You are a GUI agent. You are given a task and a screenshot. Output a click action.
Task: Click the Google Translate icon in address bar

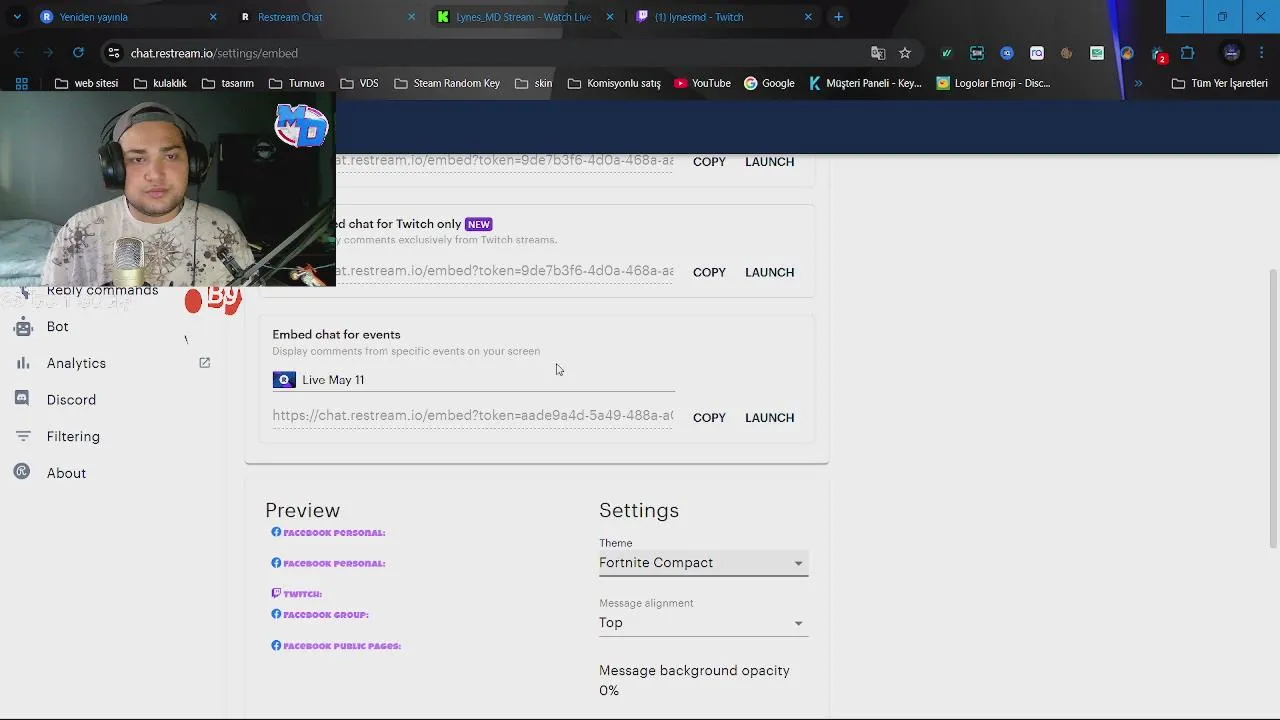point(878,53)
